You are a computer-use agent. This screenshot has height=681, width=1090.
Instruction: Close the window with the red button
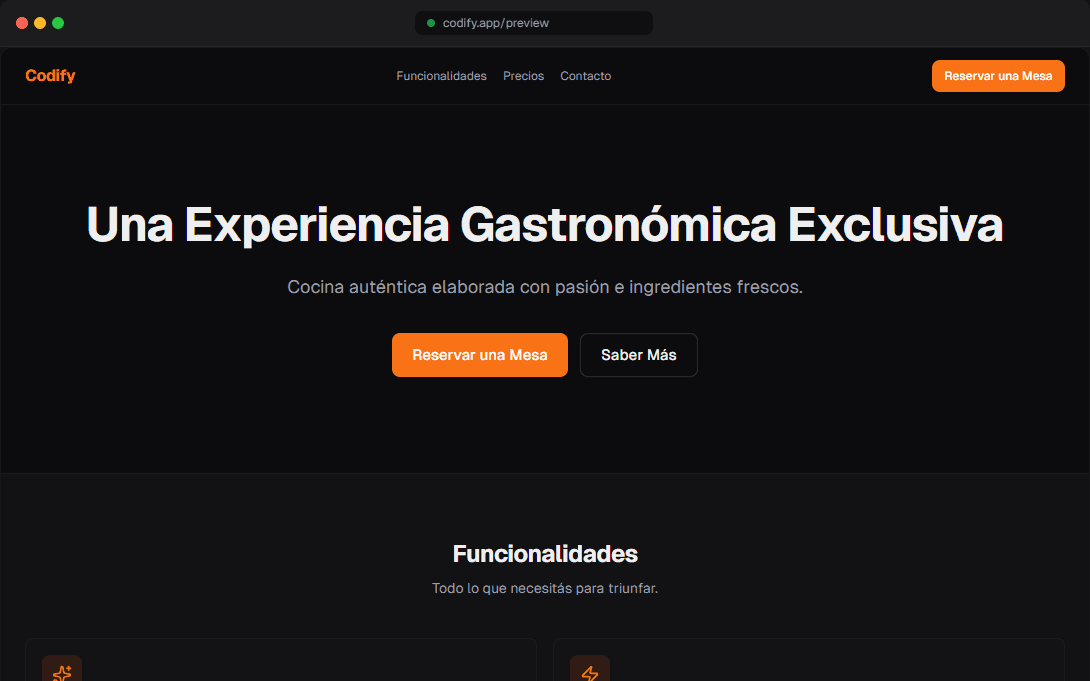click(x=22, y=23)
